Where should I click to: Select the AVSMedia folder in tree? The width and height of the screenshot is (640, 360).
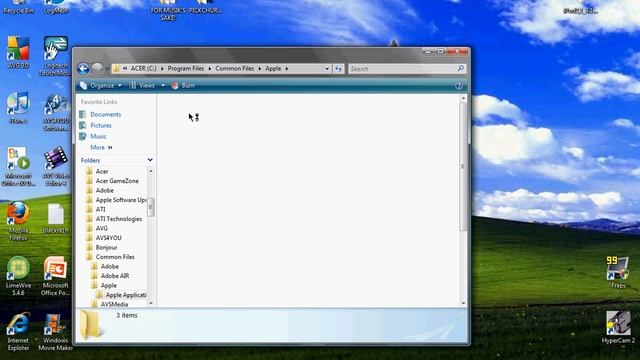[x=114, y=304]
